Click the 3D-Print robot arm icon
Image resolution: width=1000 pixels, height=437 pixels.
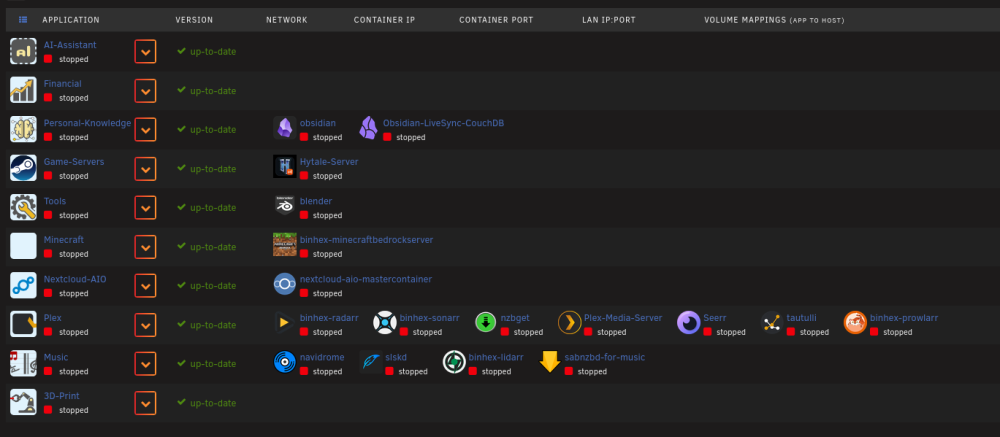(x=23, y=403)
